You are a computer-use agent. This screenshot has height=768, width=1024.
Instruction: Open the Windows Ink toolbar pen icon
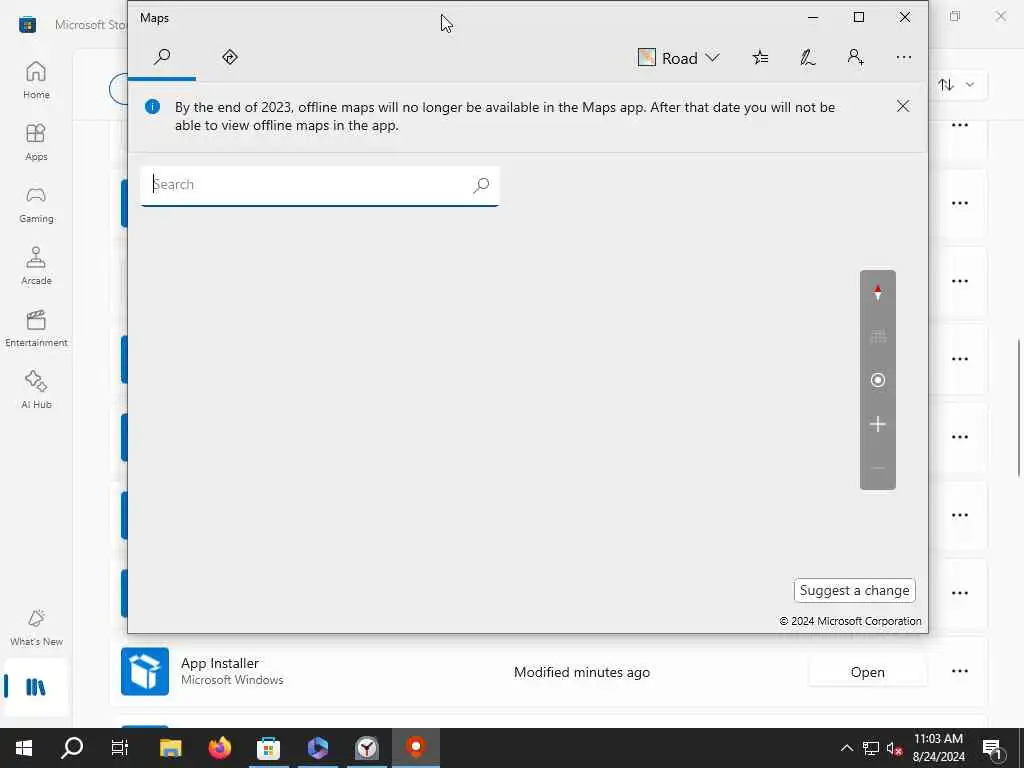pyautogui.click(x=808, y=58)
